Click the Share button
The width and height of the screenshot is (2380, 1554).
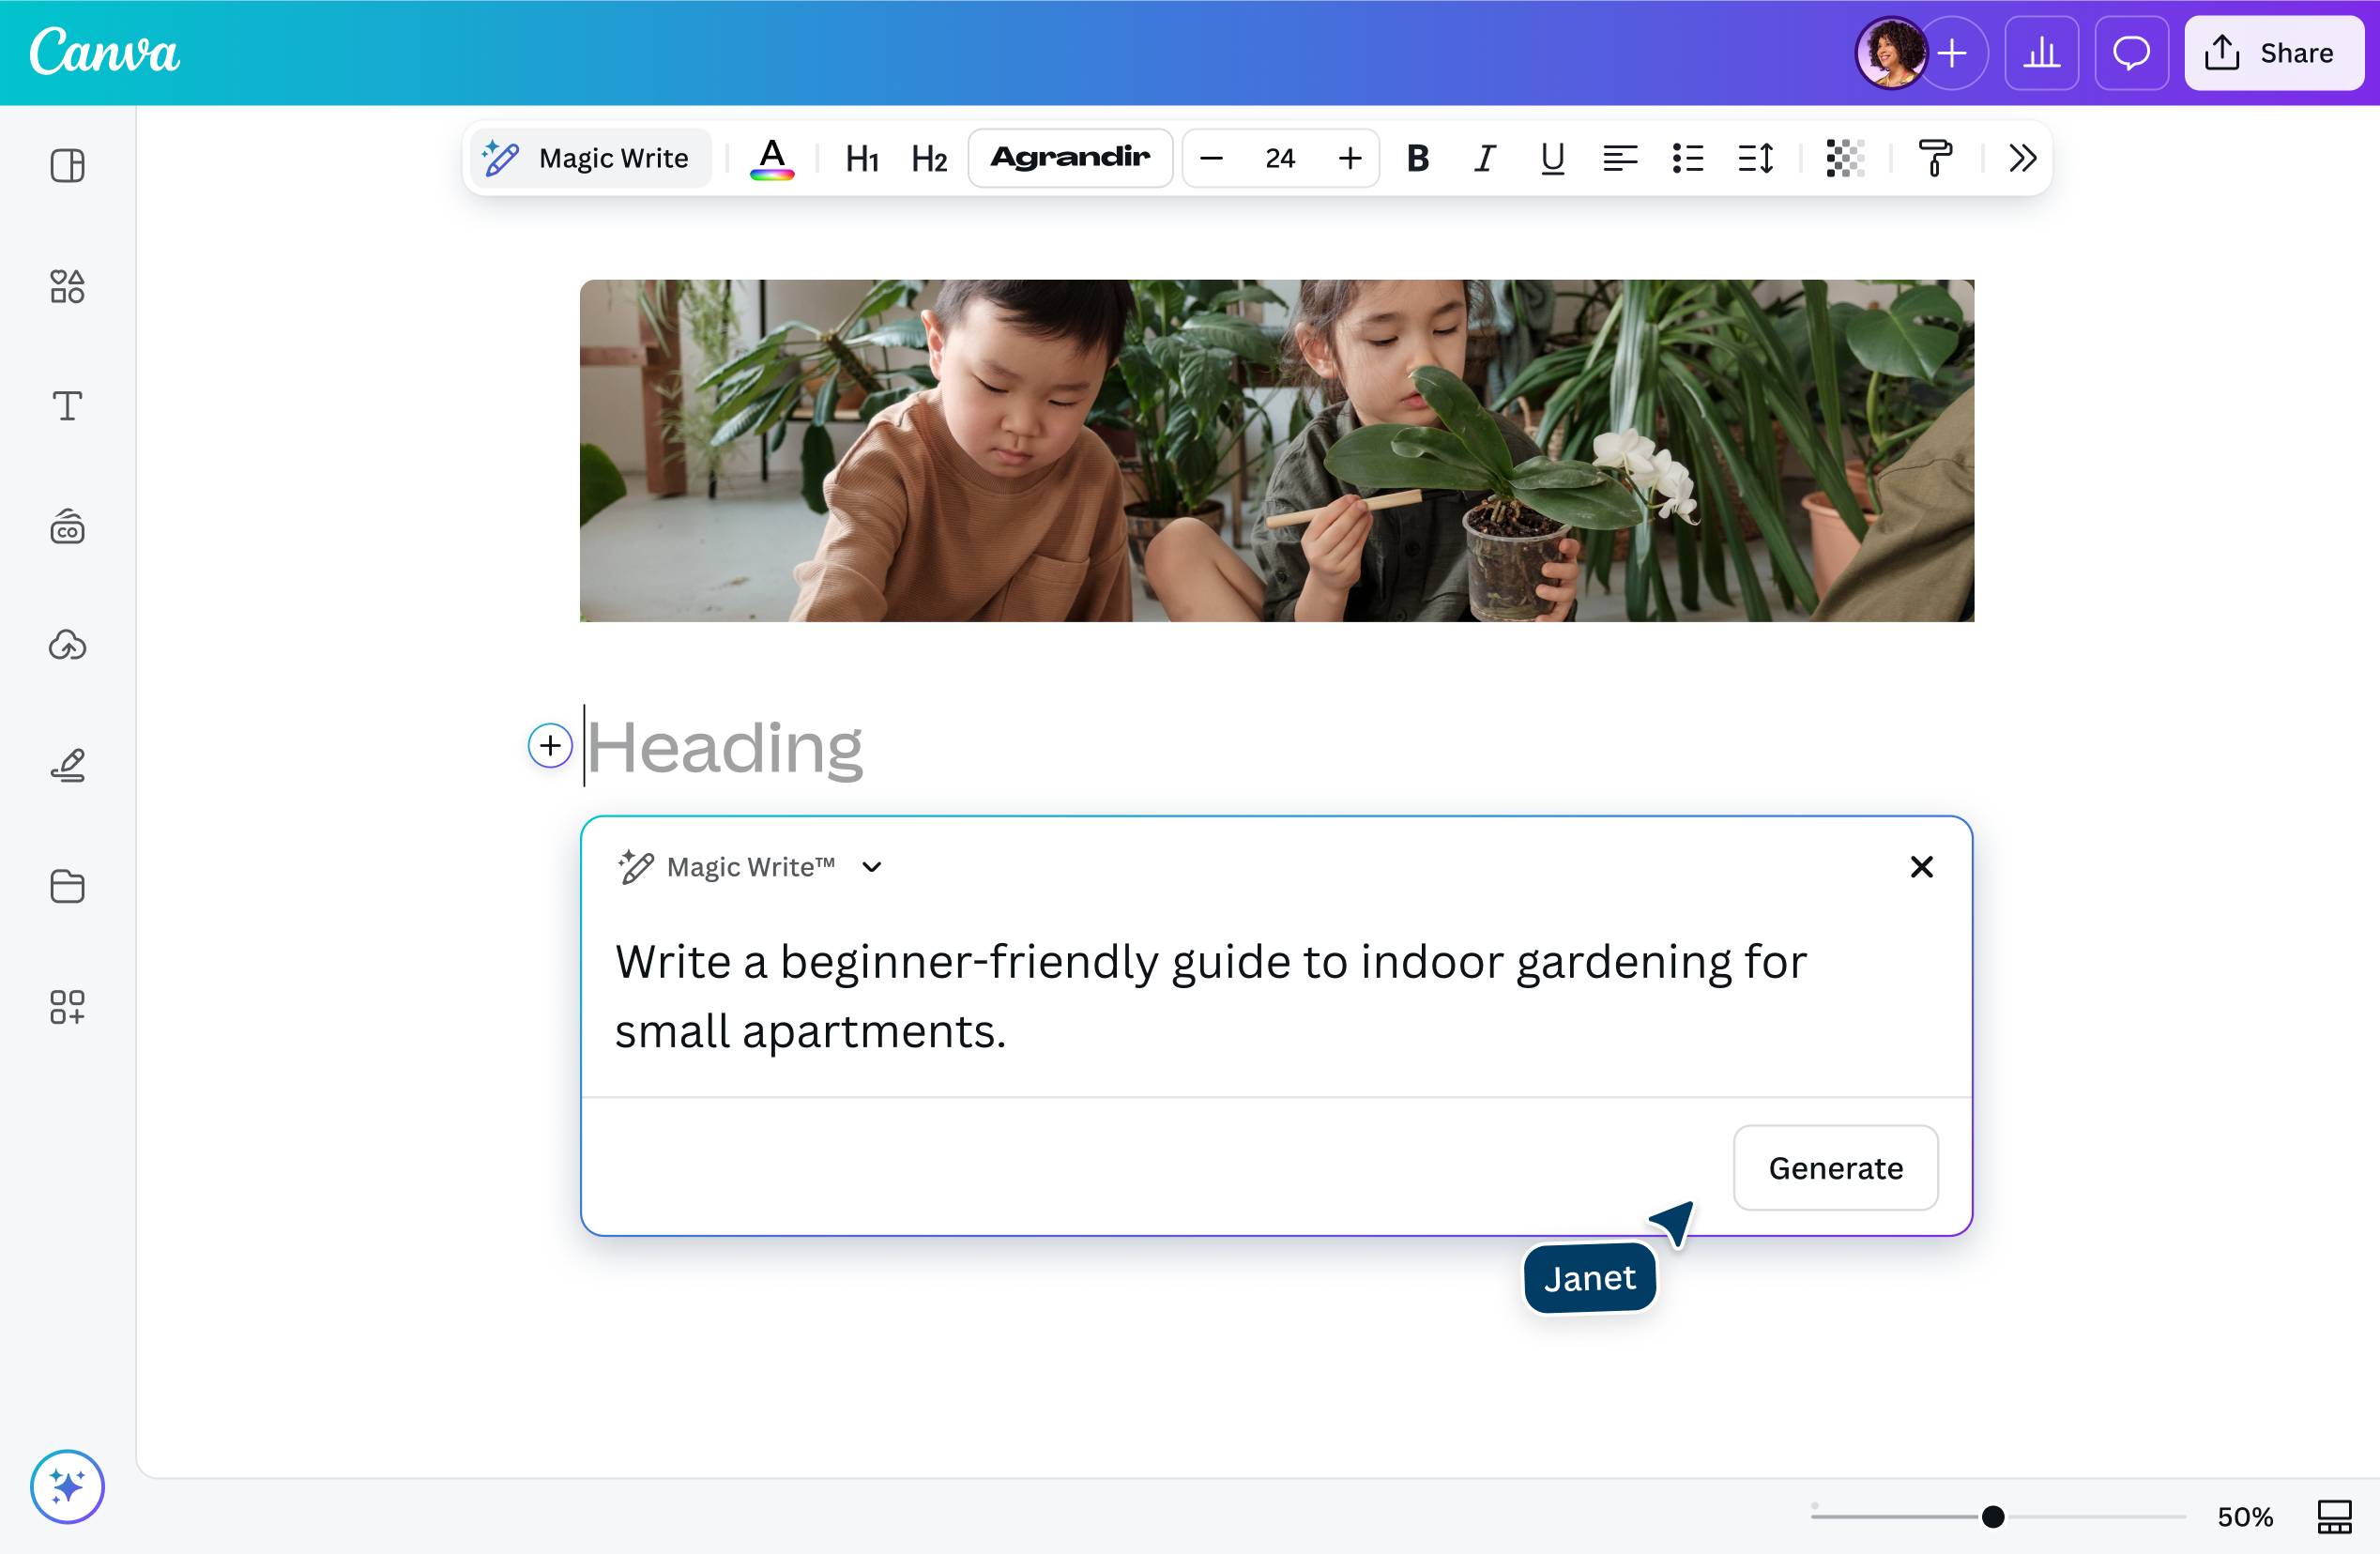(2273, 53)
